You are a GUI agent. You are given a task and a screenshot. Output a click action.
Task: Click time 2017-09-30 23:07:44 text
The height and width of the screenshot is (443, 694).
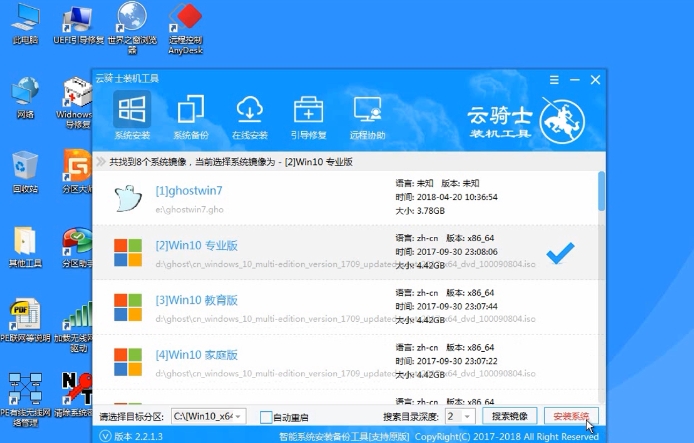point(447,306)
